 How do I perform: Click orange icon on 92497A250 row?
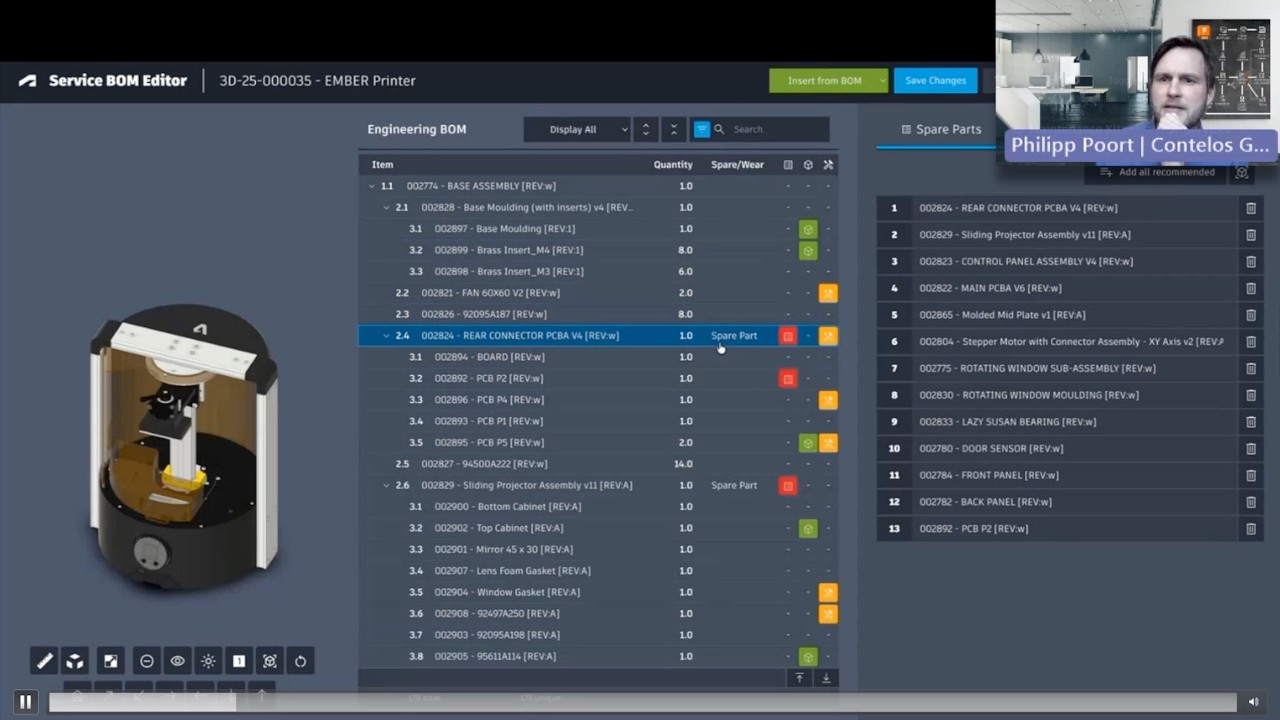pos(828,613)
